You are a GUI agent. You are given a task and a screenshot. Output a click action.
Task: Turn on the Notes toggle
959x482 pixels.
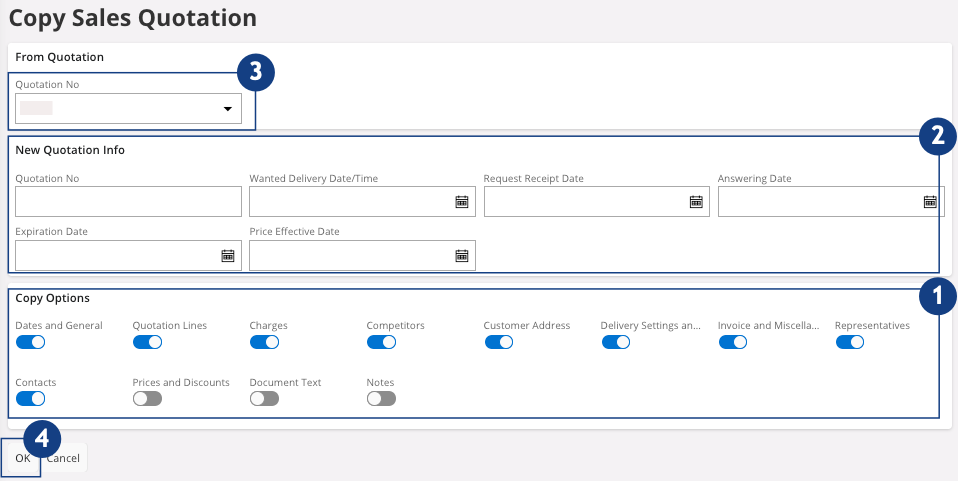[x=381, y=399]
